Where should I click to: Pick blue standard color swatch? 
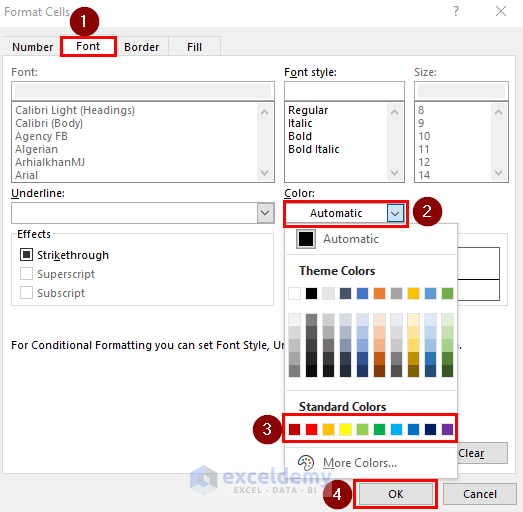(x=414, y=429)
